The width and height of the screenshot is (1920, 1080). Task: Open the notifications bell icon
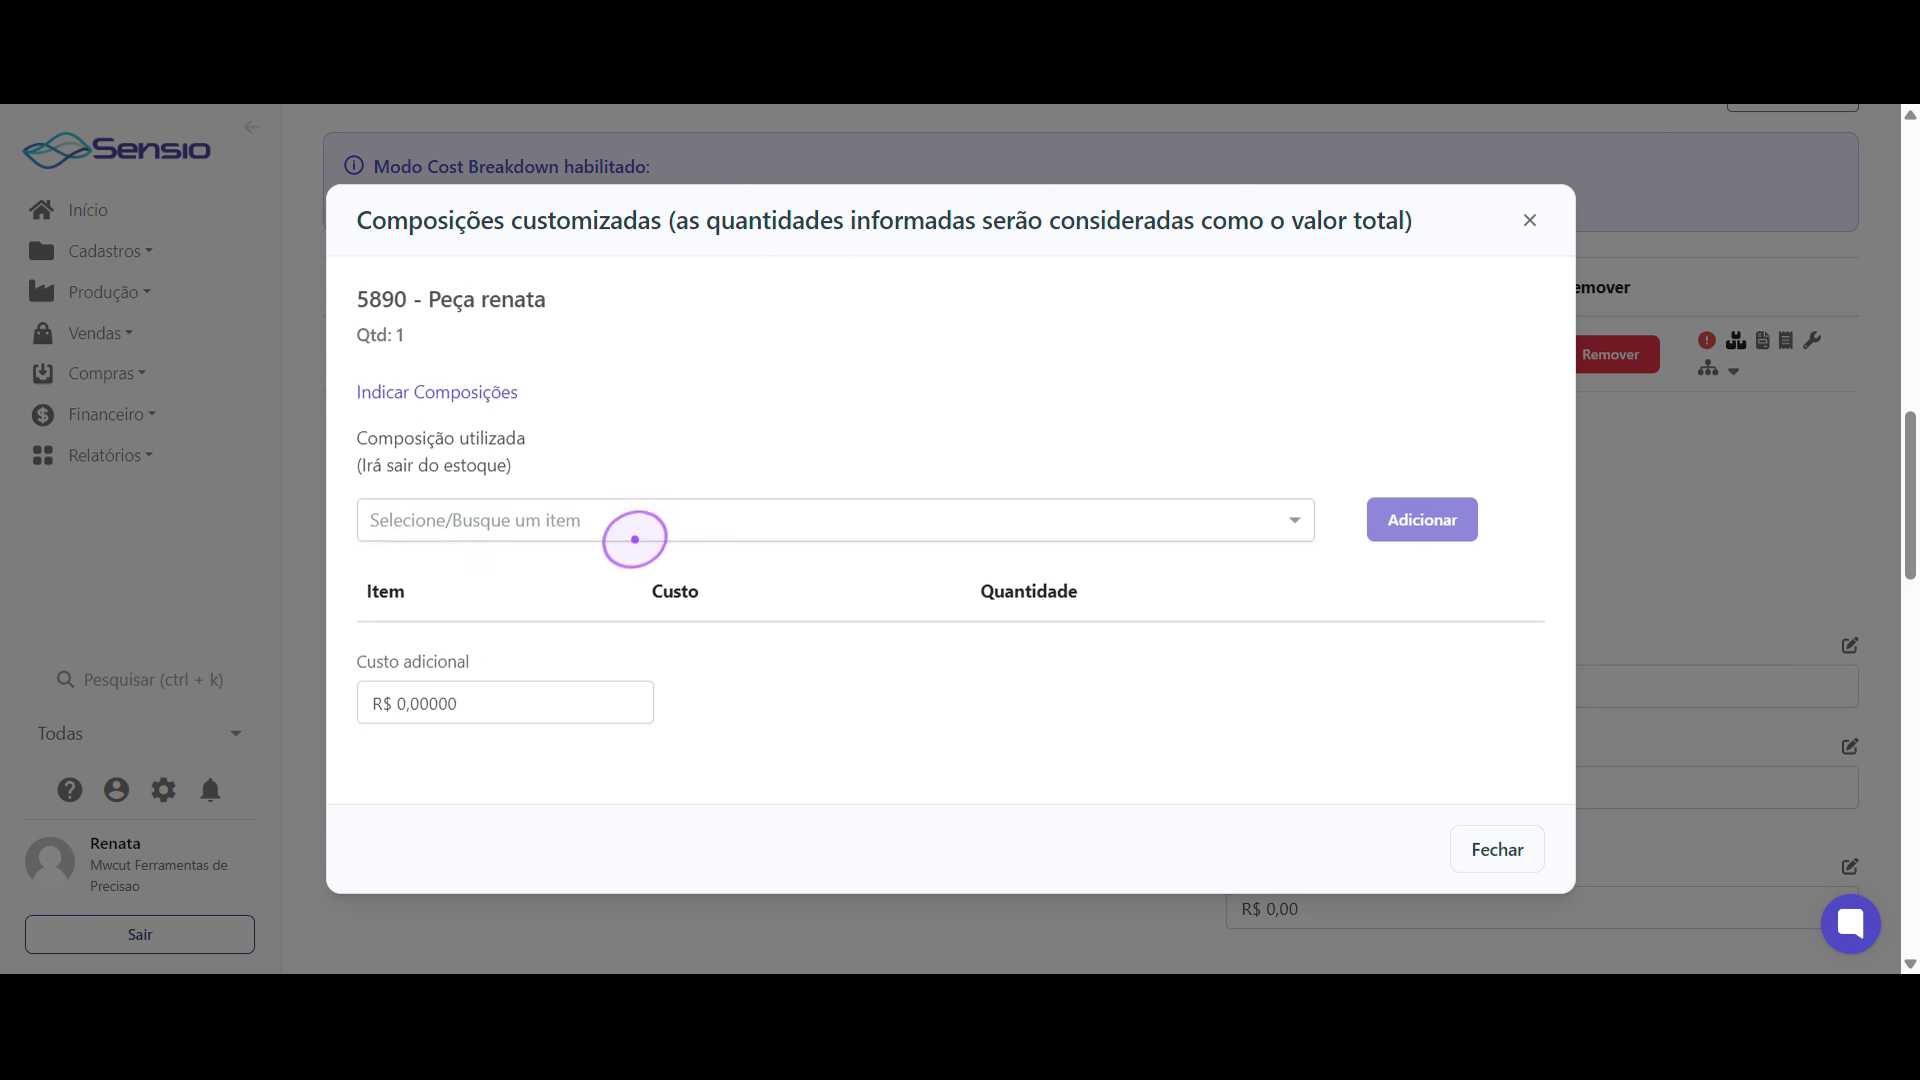(x=210, y=790)
